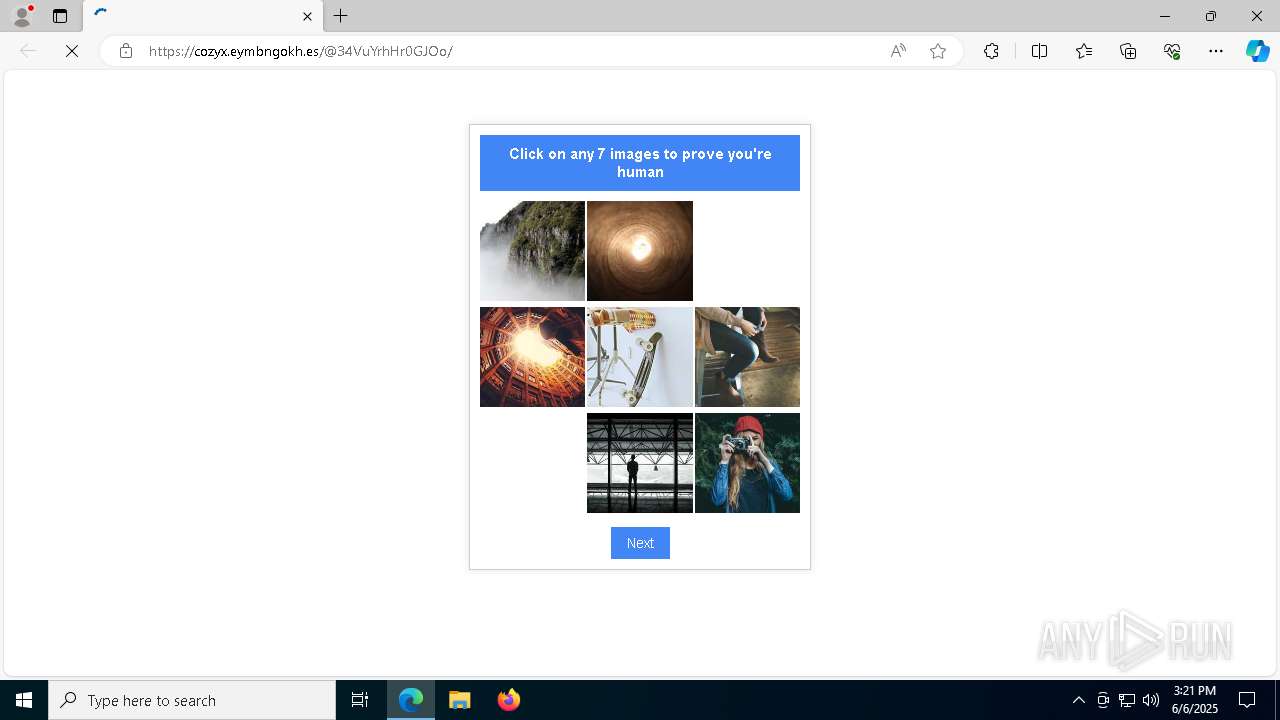The height and width of the screenshot is (720, 1280).
Task: Show hidden system tray icons
Action: point(1078,700)
